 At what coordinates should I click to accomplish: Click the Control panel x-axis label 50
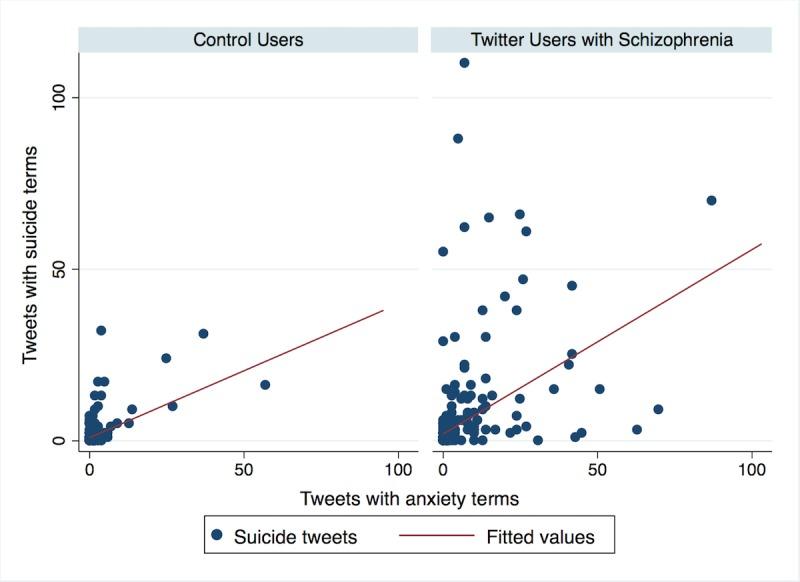point(244,469)
